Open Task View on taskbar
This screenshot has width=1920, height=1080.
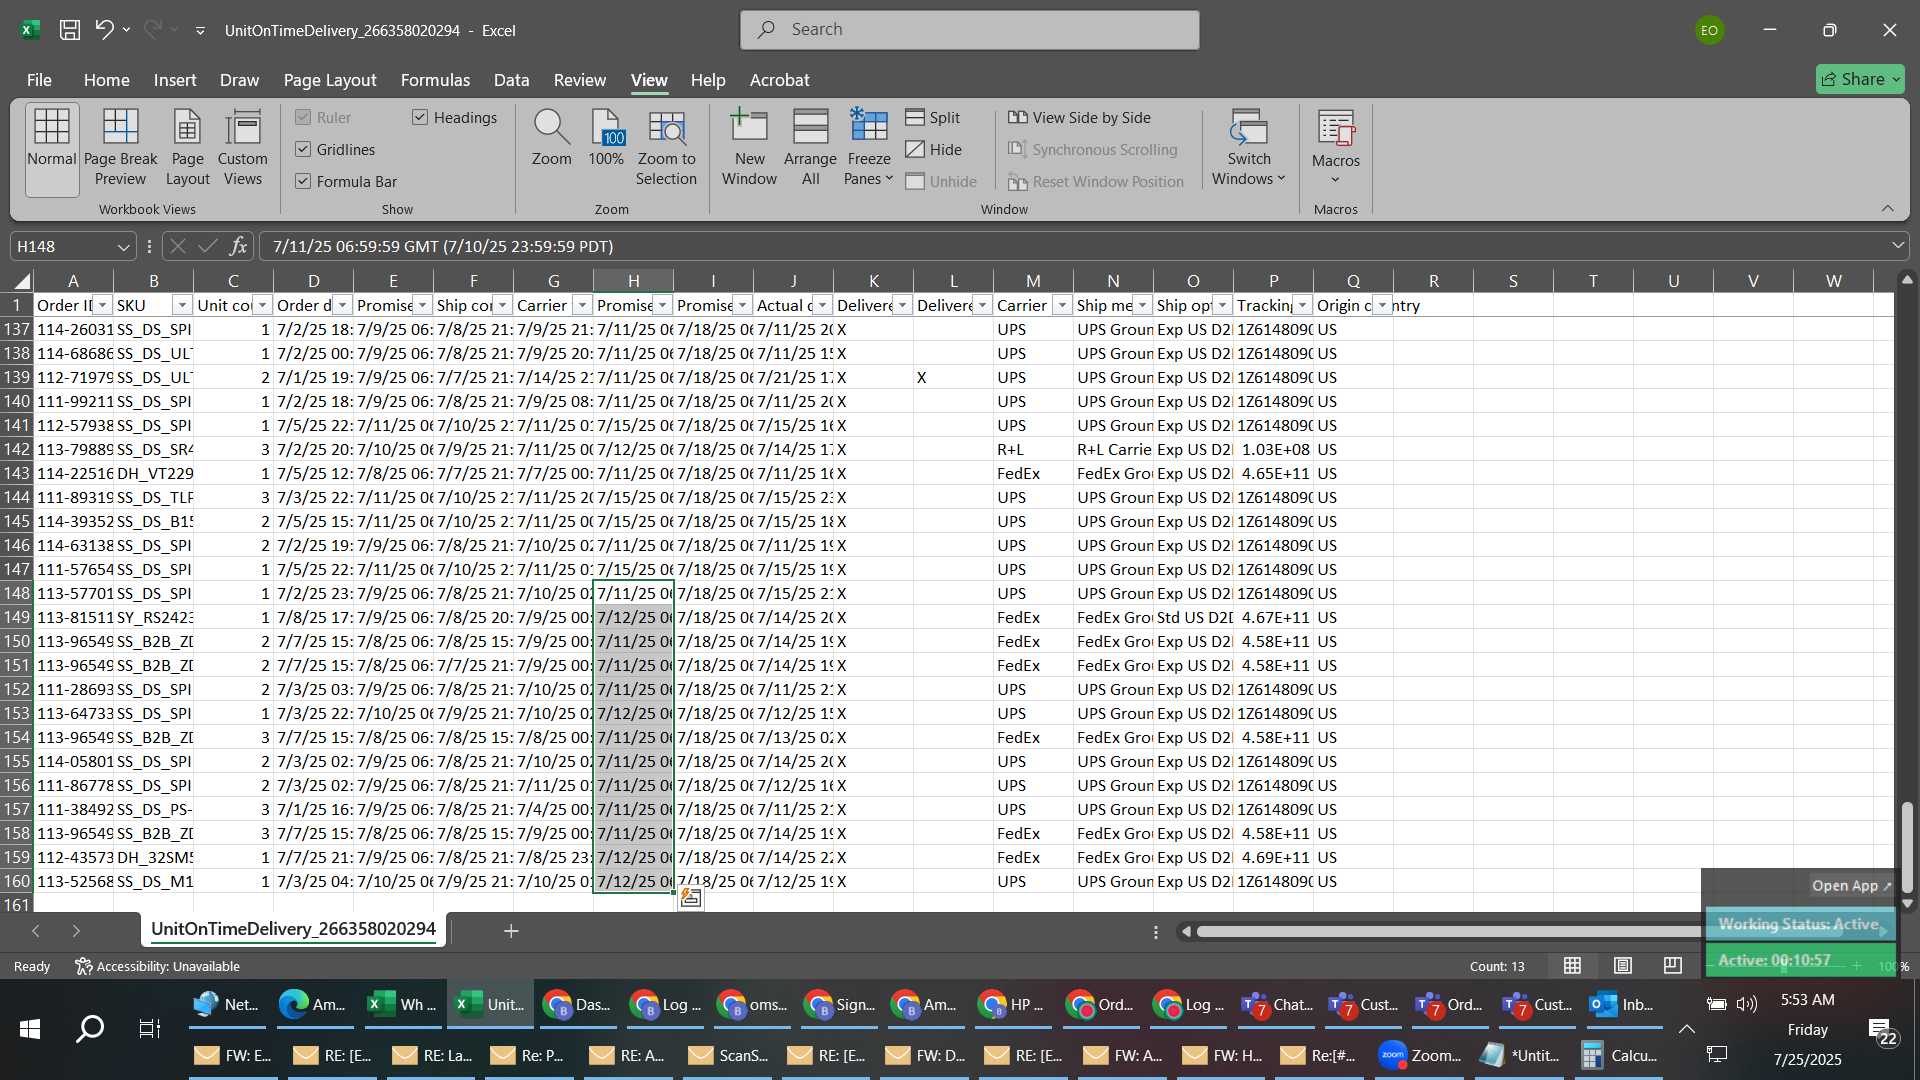pos(149,1028)
